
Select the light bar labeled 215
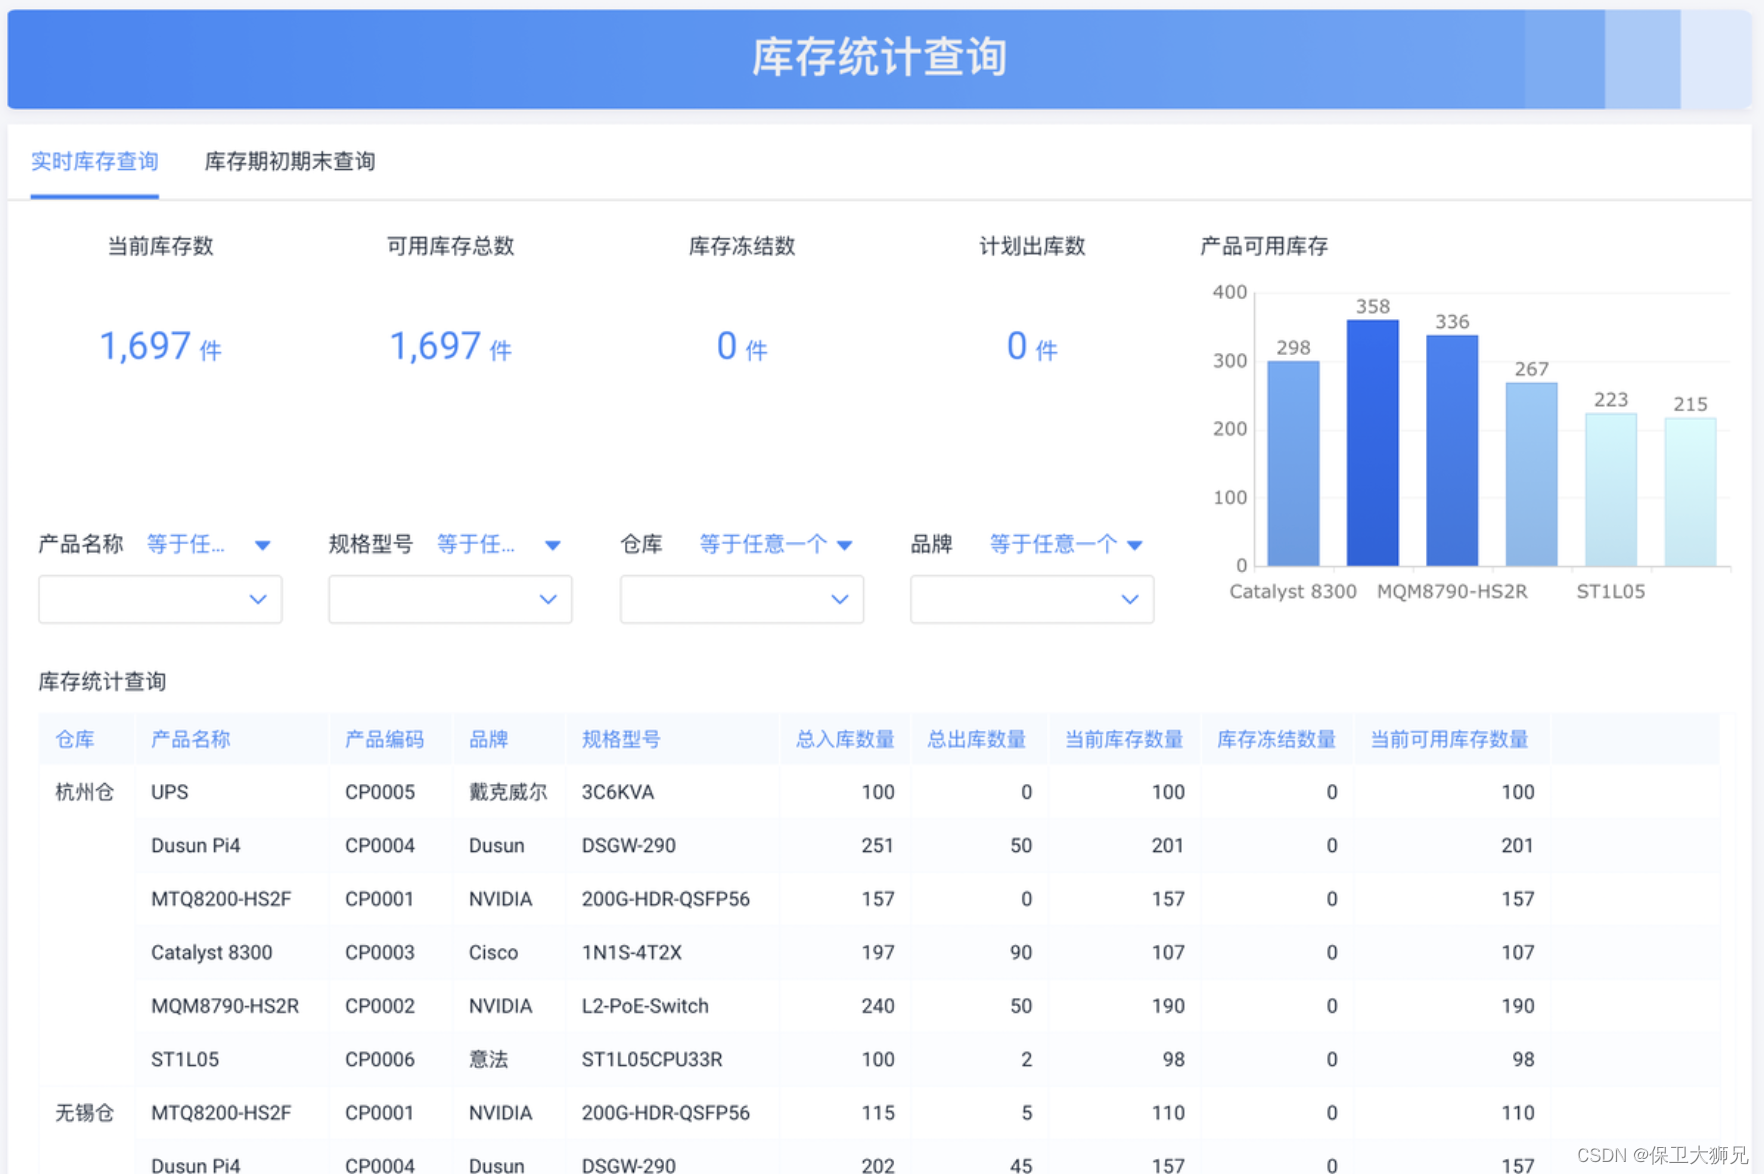tap(1690, 491)
